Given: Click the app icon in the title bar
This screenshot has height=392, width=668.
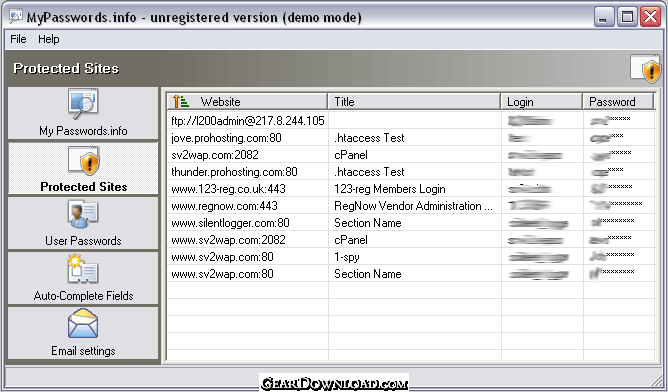Looking at the screenshot, I should (16, 17).
